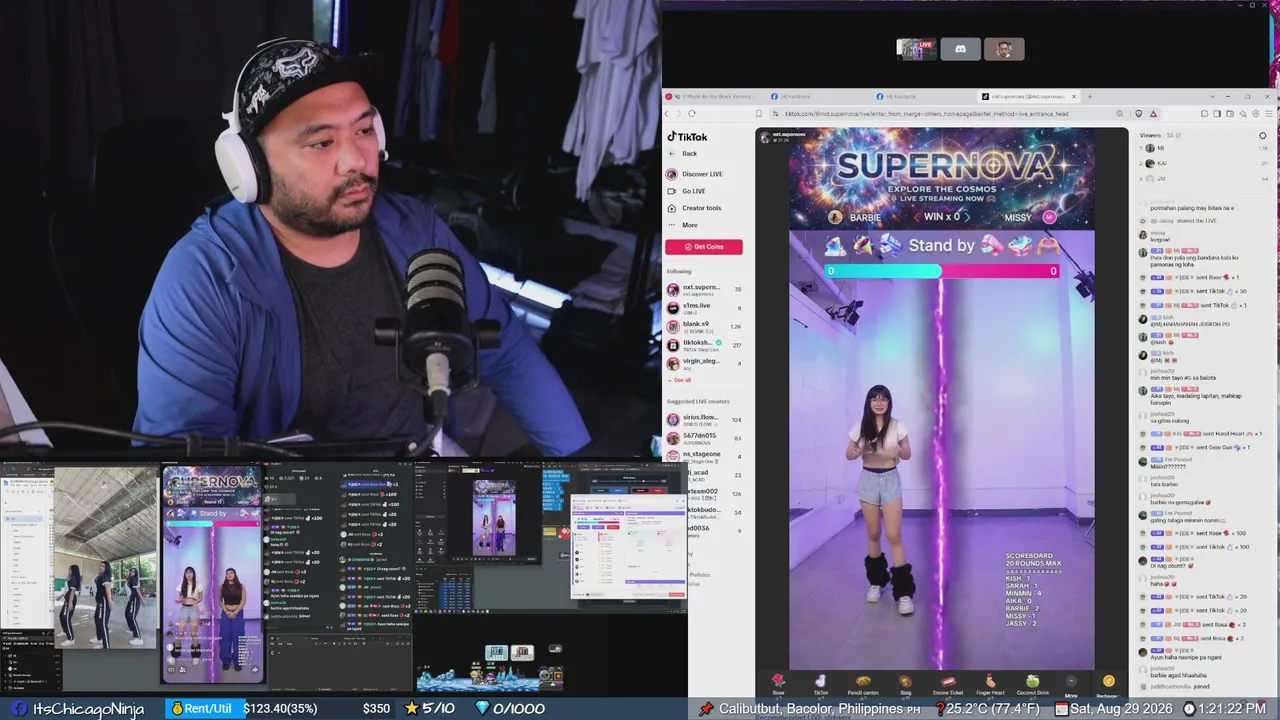Open blank.s9 in the Following list
The image size is (1280, 720).
[704, 326]
